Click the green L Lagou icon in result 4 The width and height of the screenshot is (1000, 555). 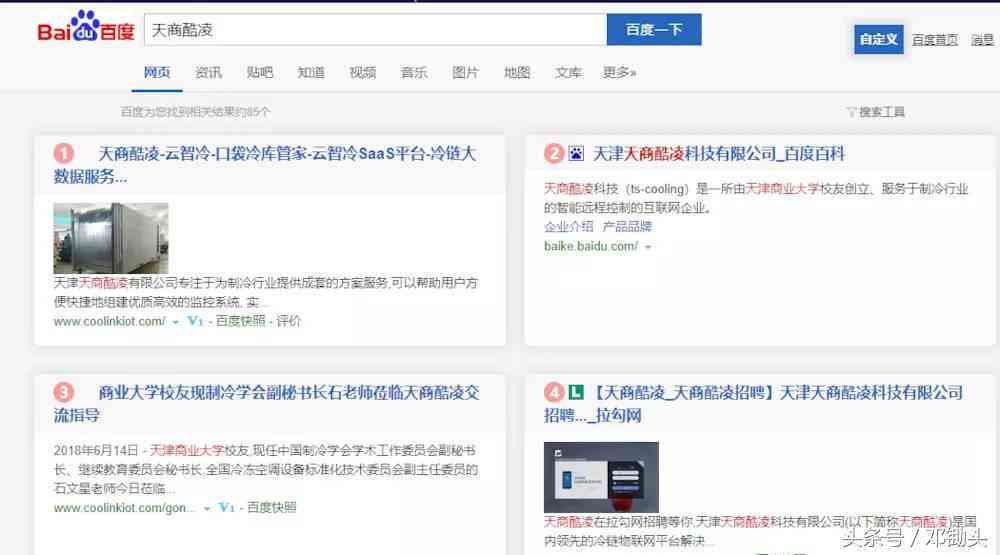(576, 392)
